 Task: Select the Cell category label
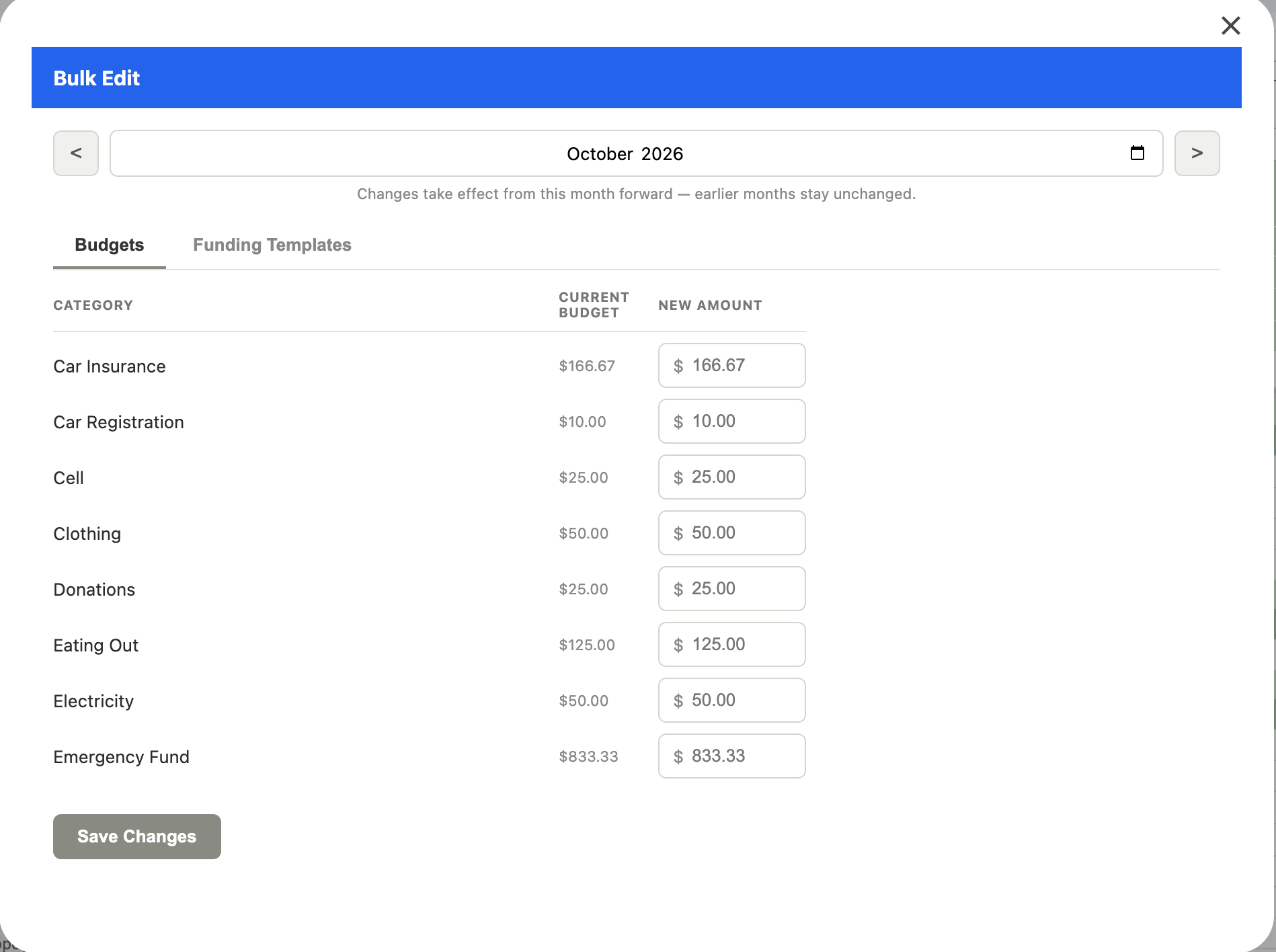68,478
